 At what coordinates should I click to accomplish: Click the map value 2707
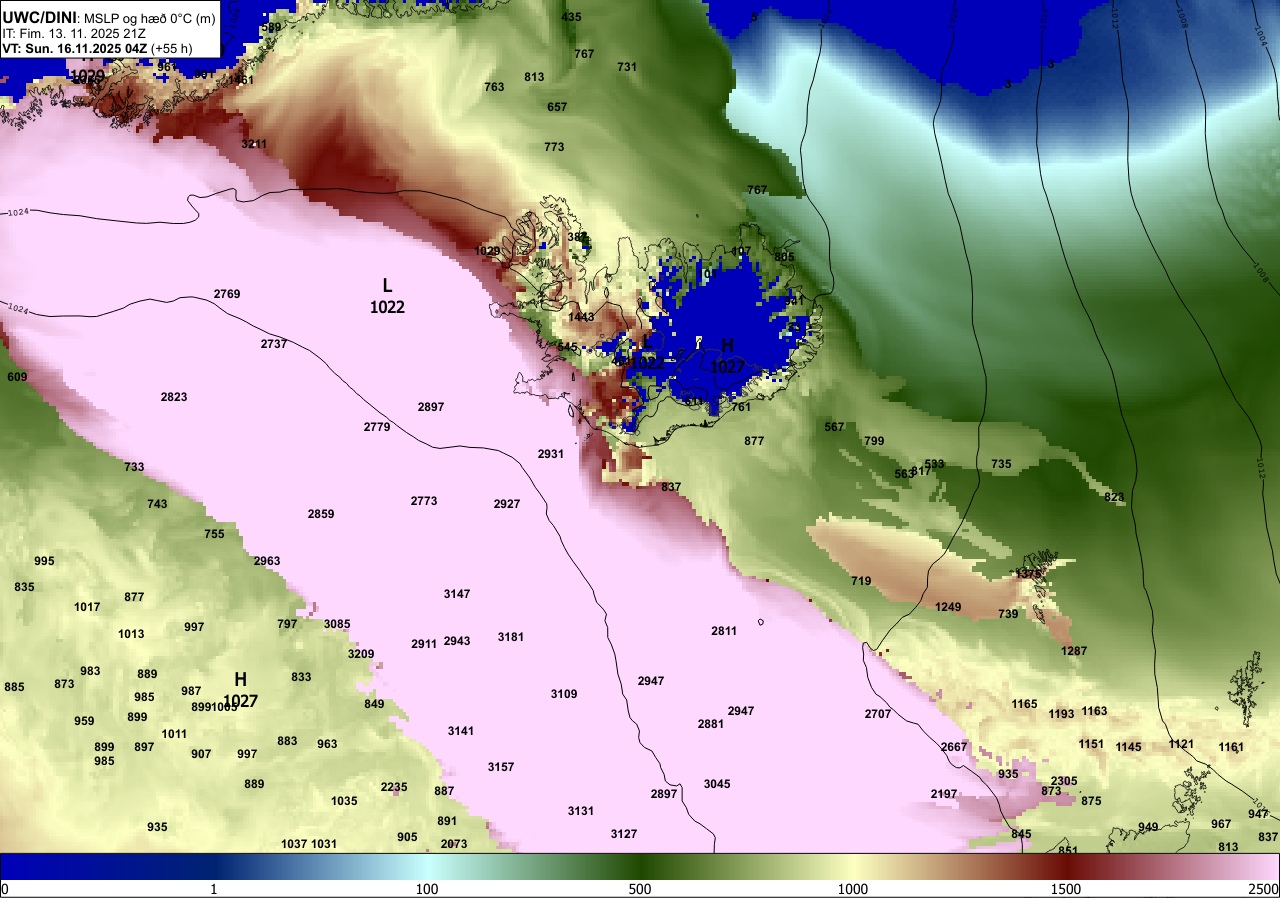click(878, 714)
